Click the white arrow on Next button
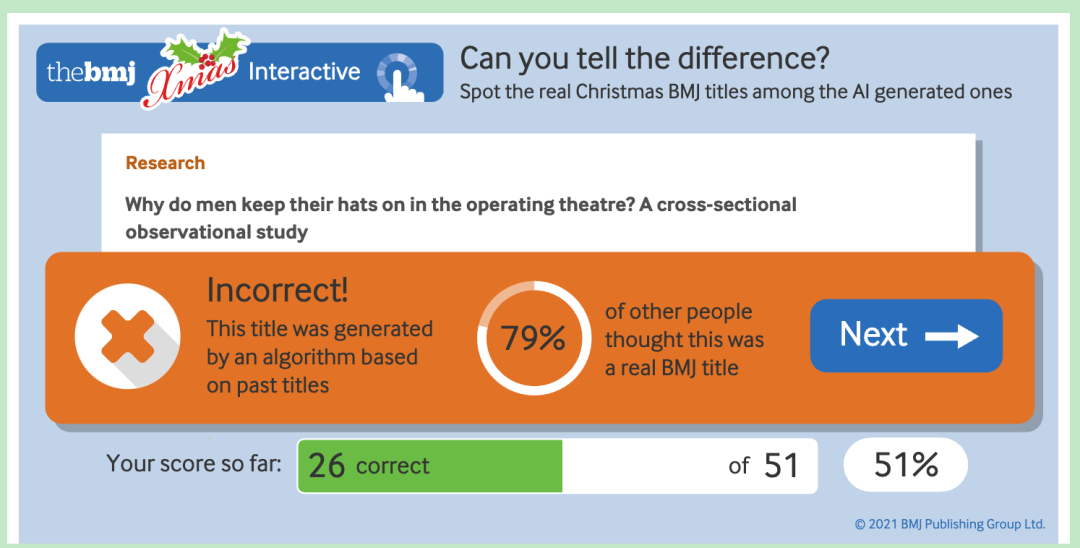1080x548 pixels. tap(951, 336)
